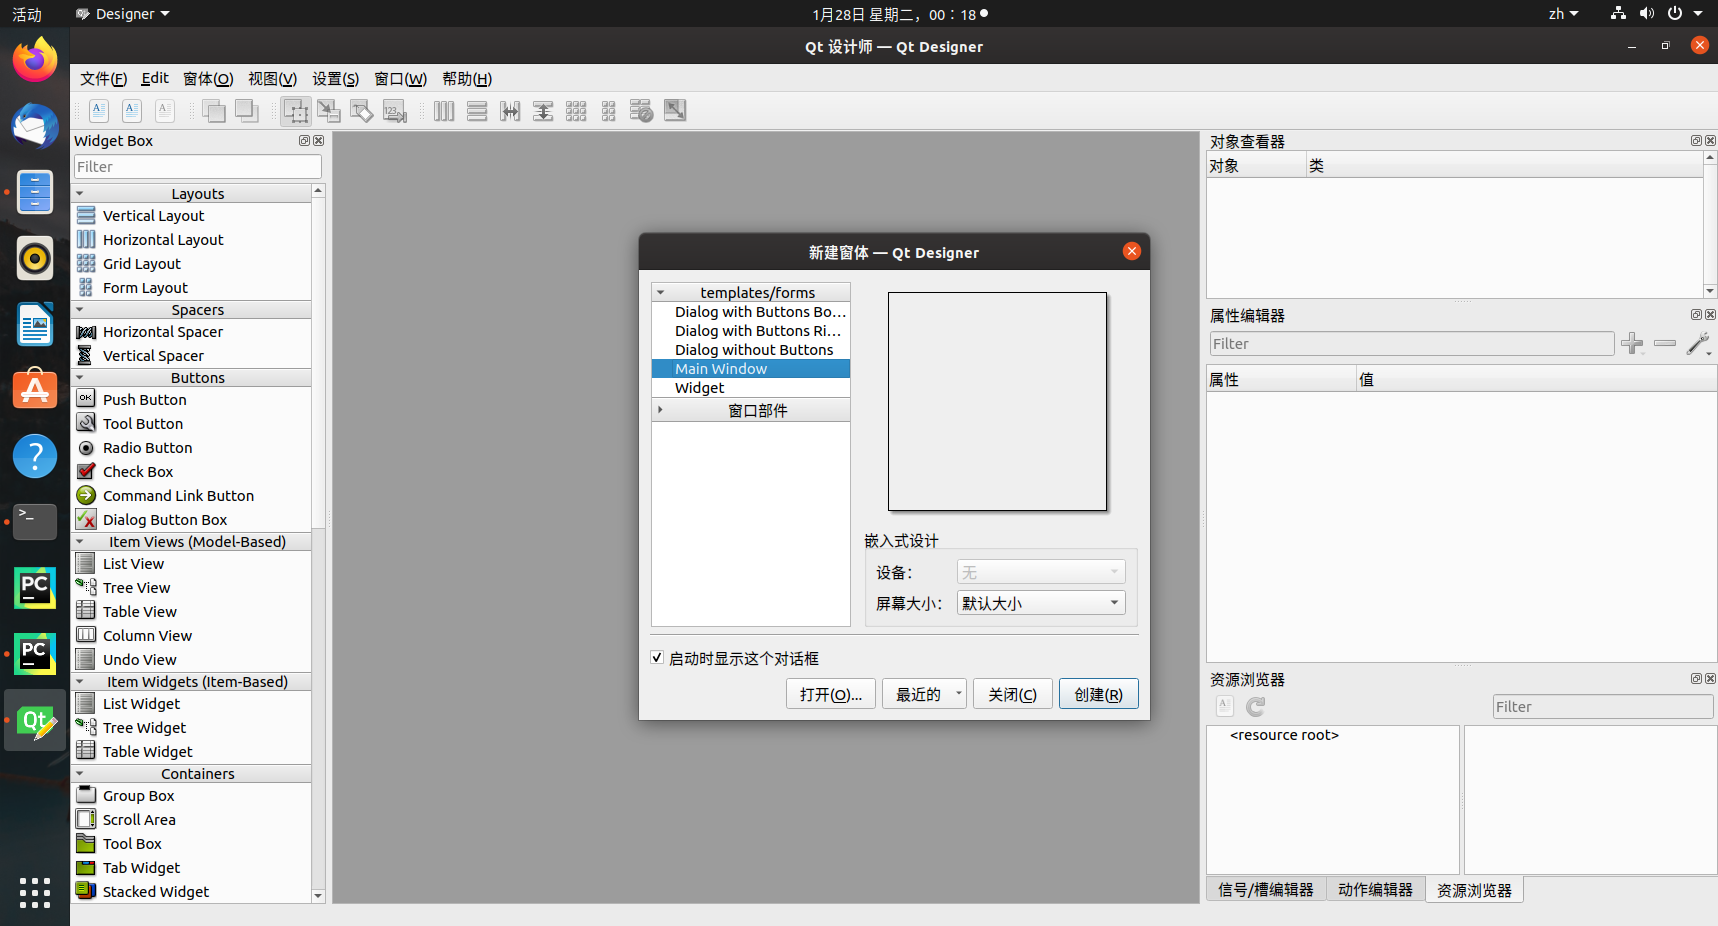
Task: Click the Send to Back toolbar icon
Action: [247, 111]
